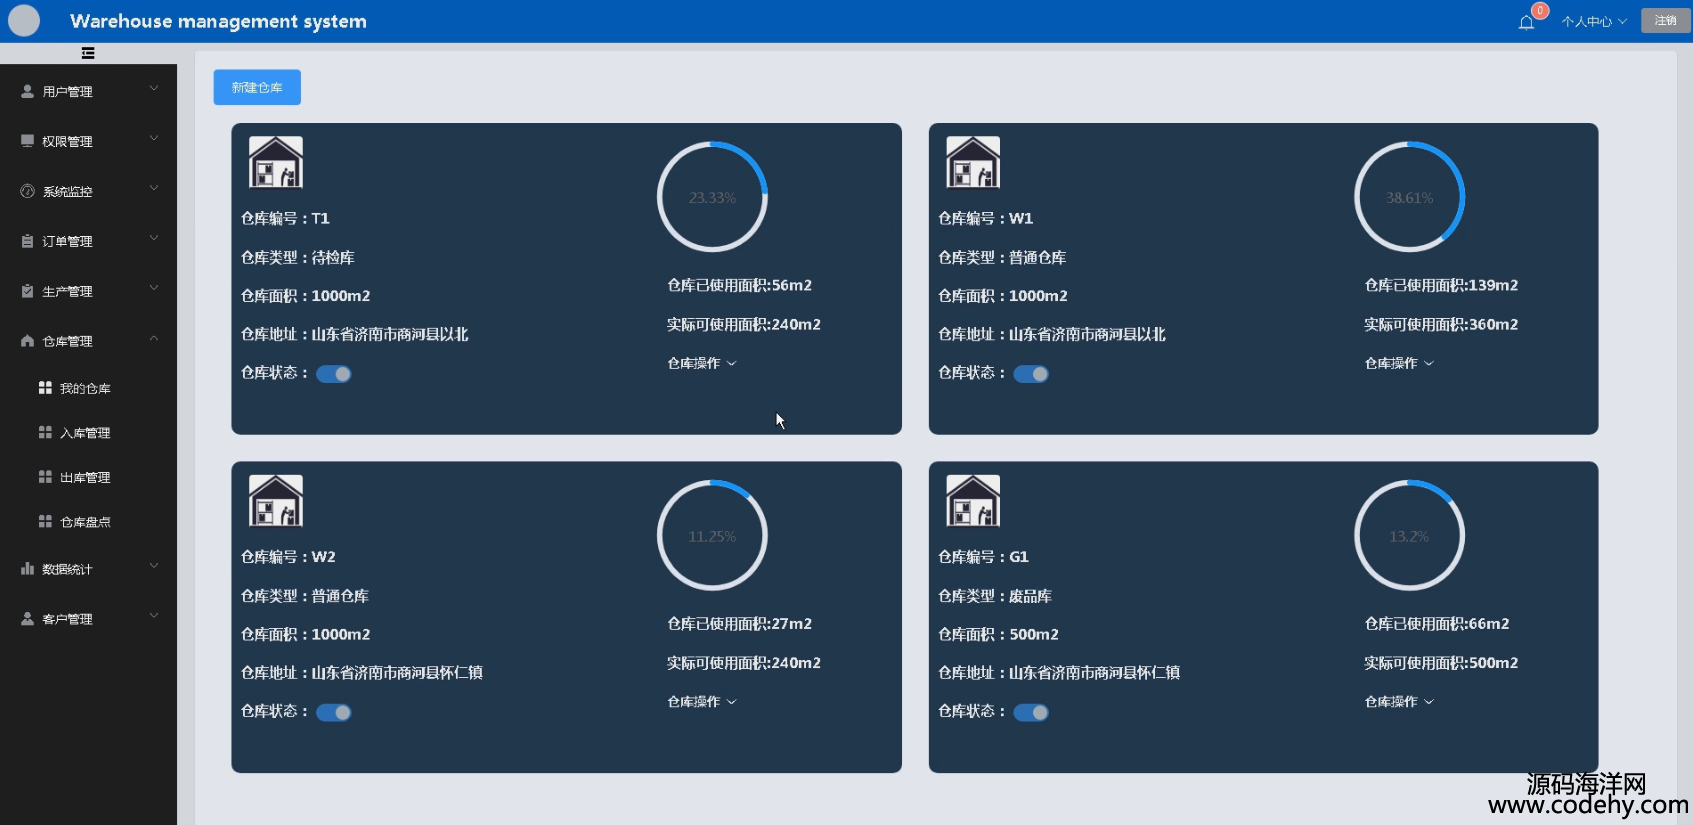This screenshot has width=1693, height=825.
Task: Click the 13.2% usage ring for G1
Action: (x=1409, y=536)
